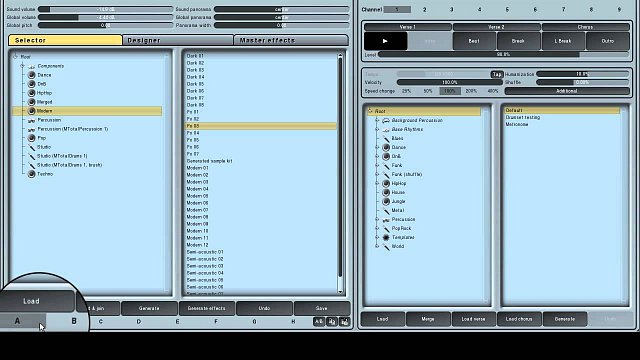The height and width of the screenshot is (360, 640).
Task: Set speed change to 50%
Action: click(428, 91)
